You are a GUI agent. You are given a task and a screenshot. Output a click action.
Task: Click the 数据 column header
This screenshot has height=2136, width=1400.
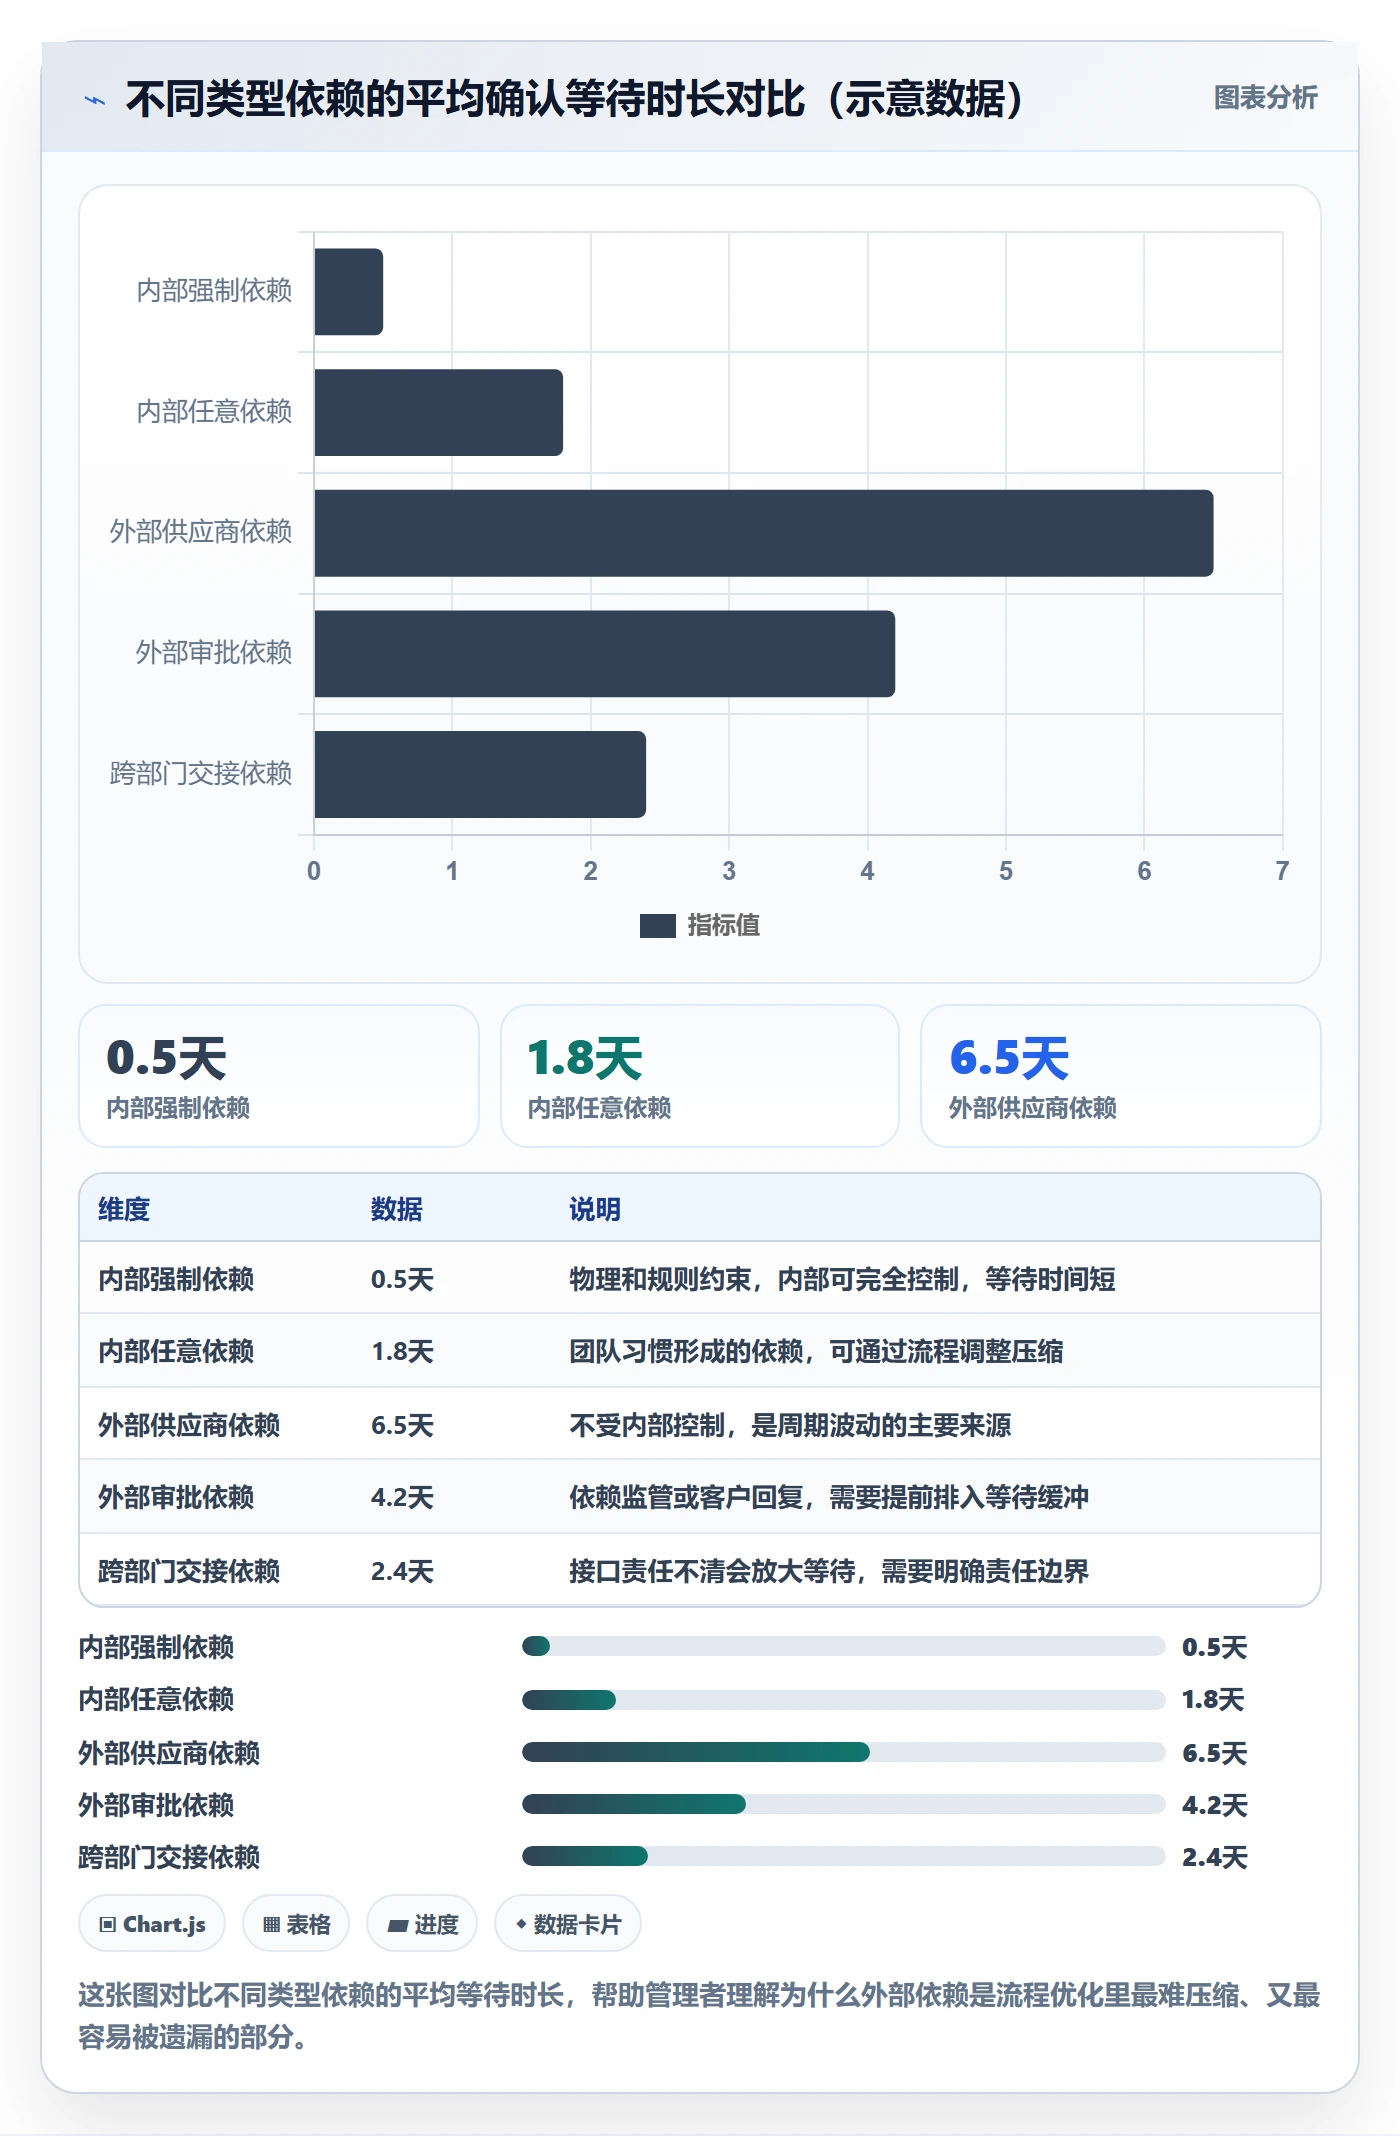tap(397, 1209)
